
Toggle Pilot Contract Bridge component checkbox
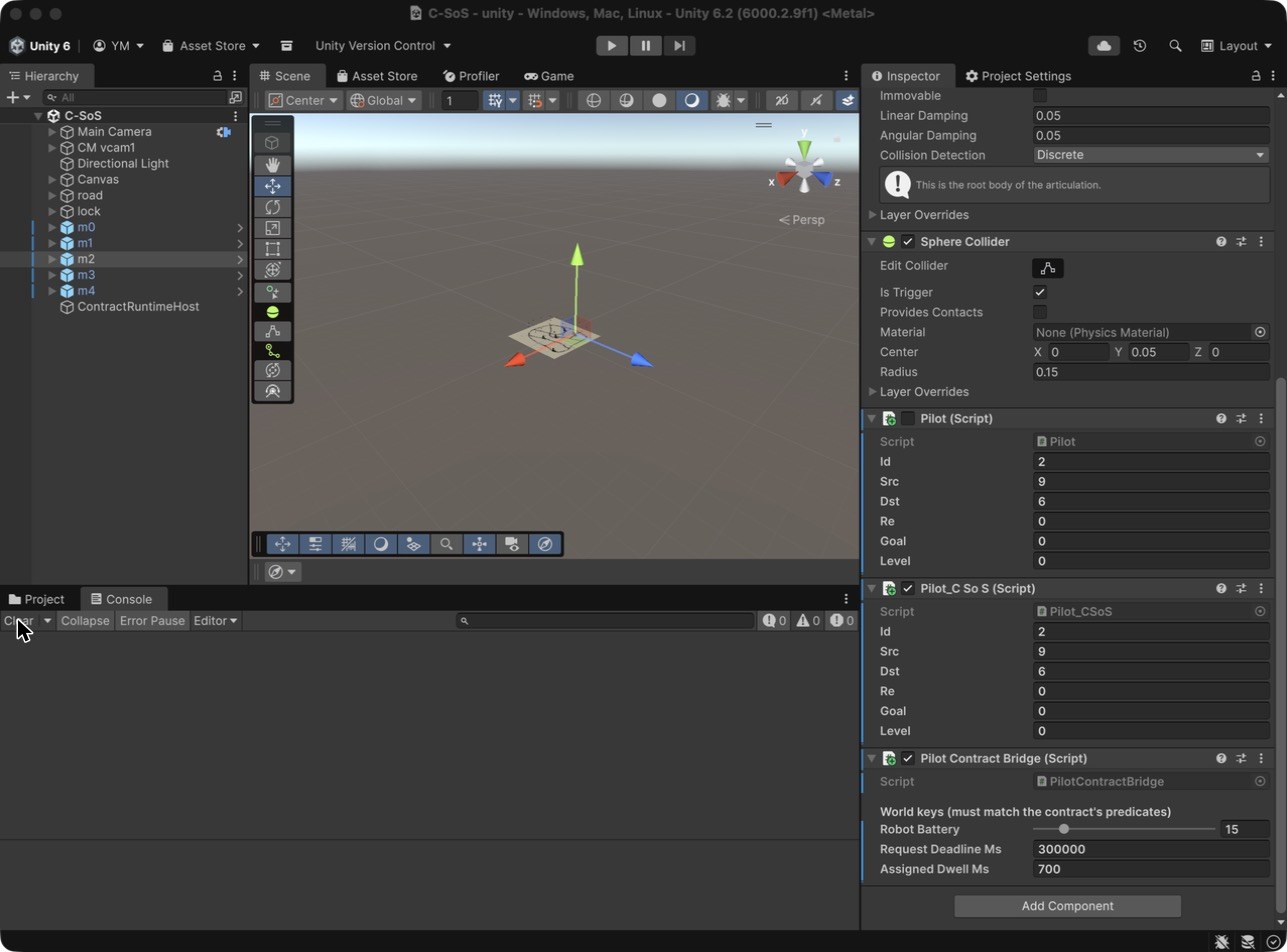(x=908, y=759)
